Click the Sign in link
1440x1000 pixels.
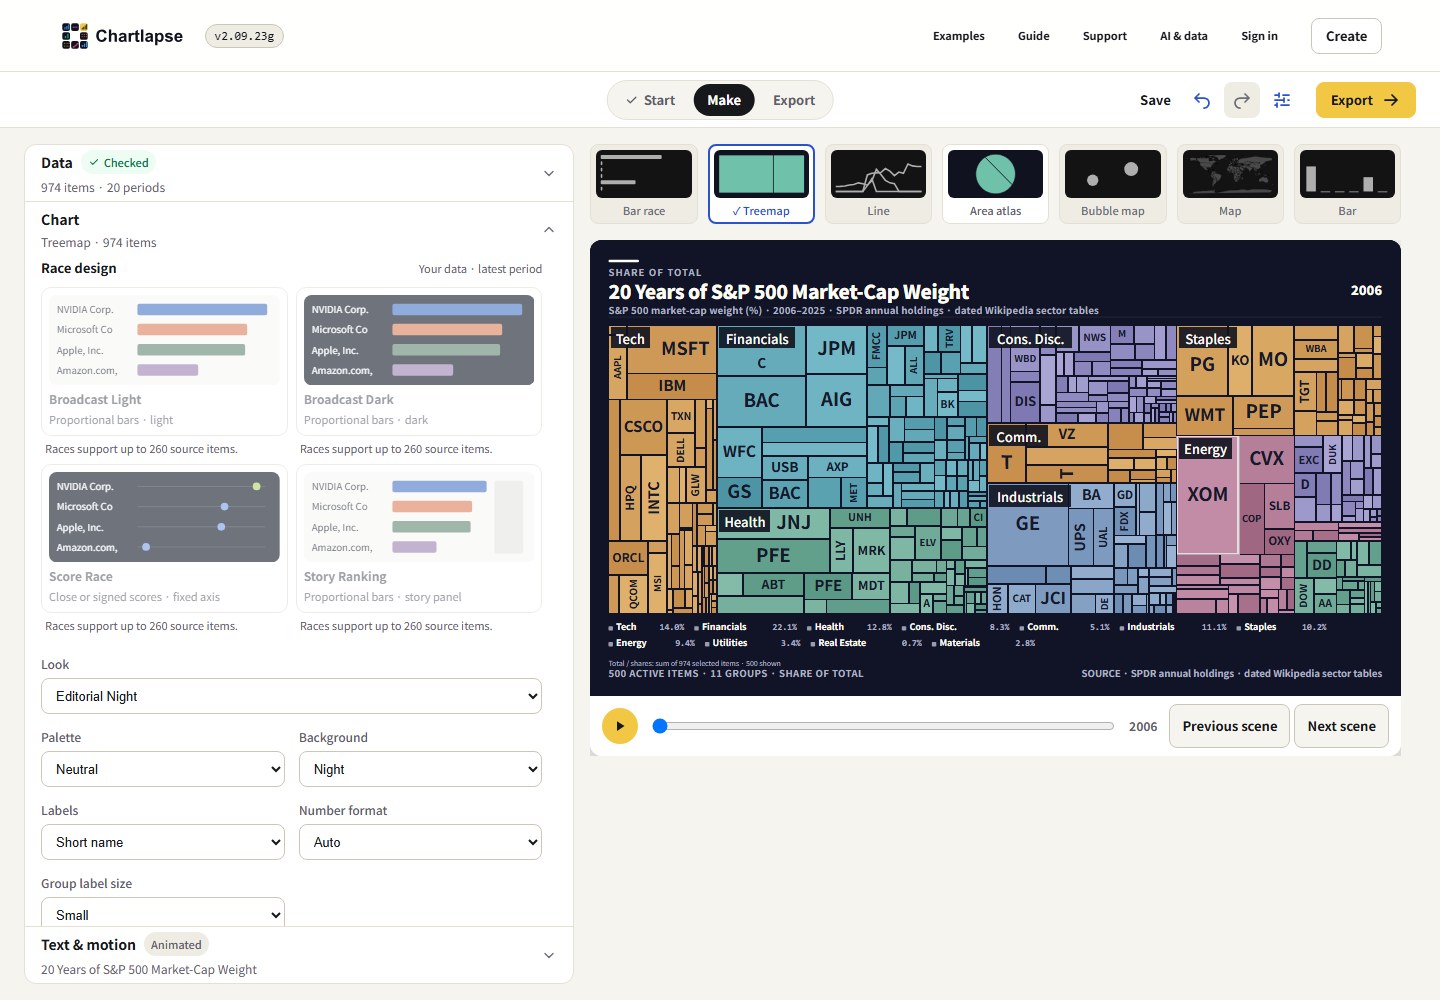coord(1260,36)
